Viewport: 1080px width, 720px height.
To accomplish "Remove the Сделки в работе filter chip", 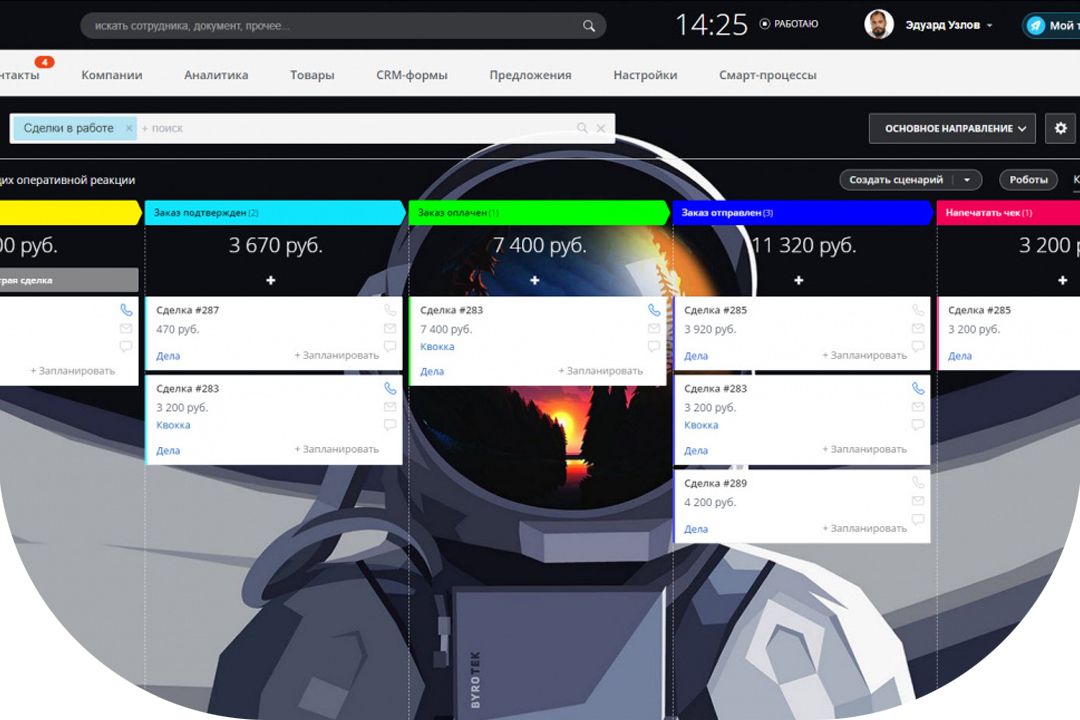I will click(x=129, y=128).
